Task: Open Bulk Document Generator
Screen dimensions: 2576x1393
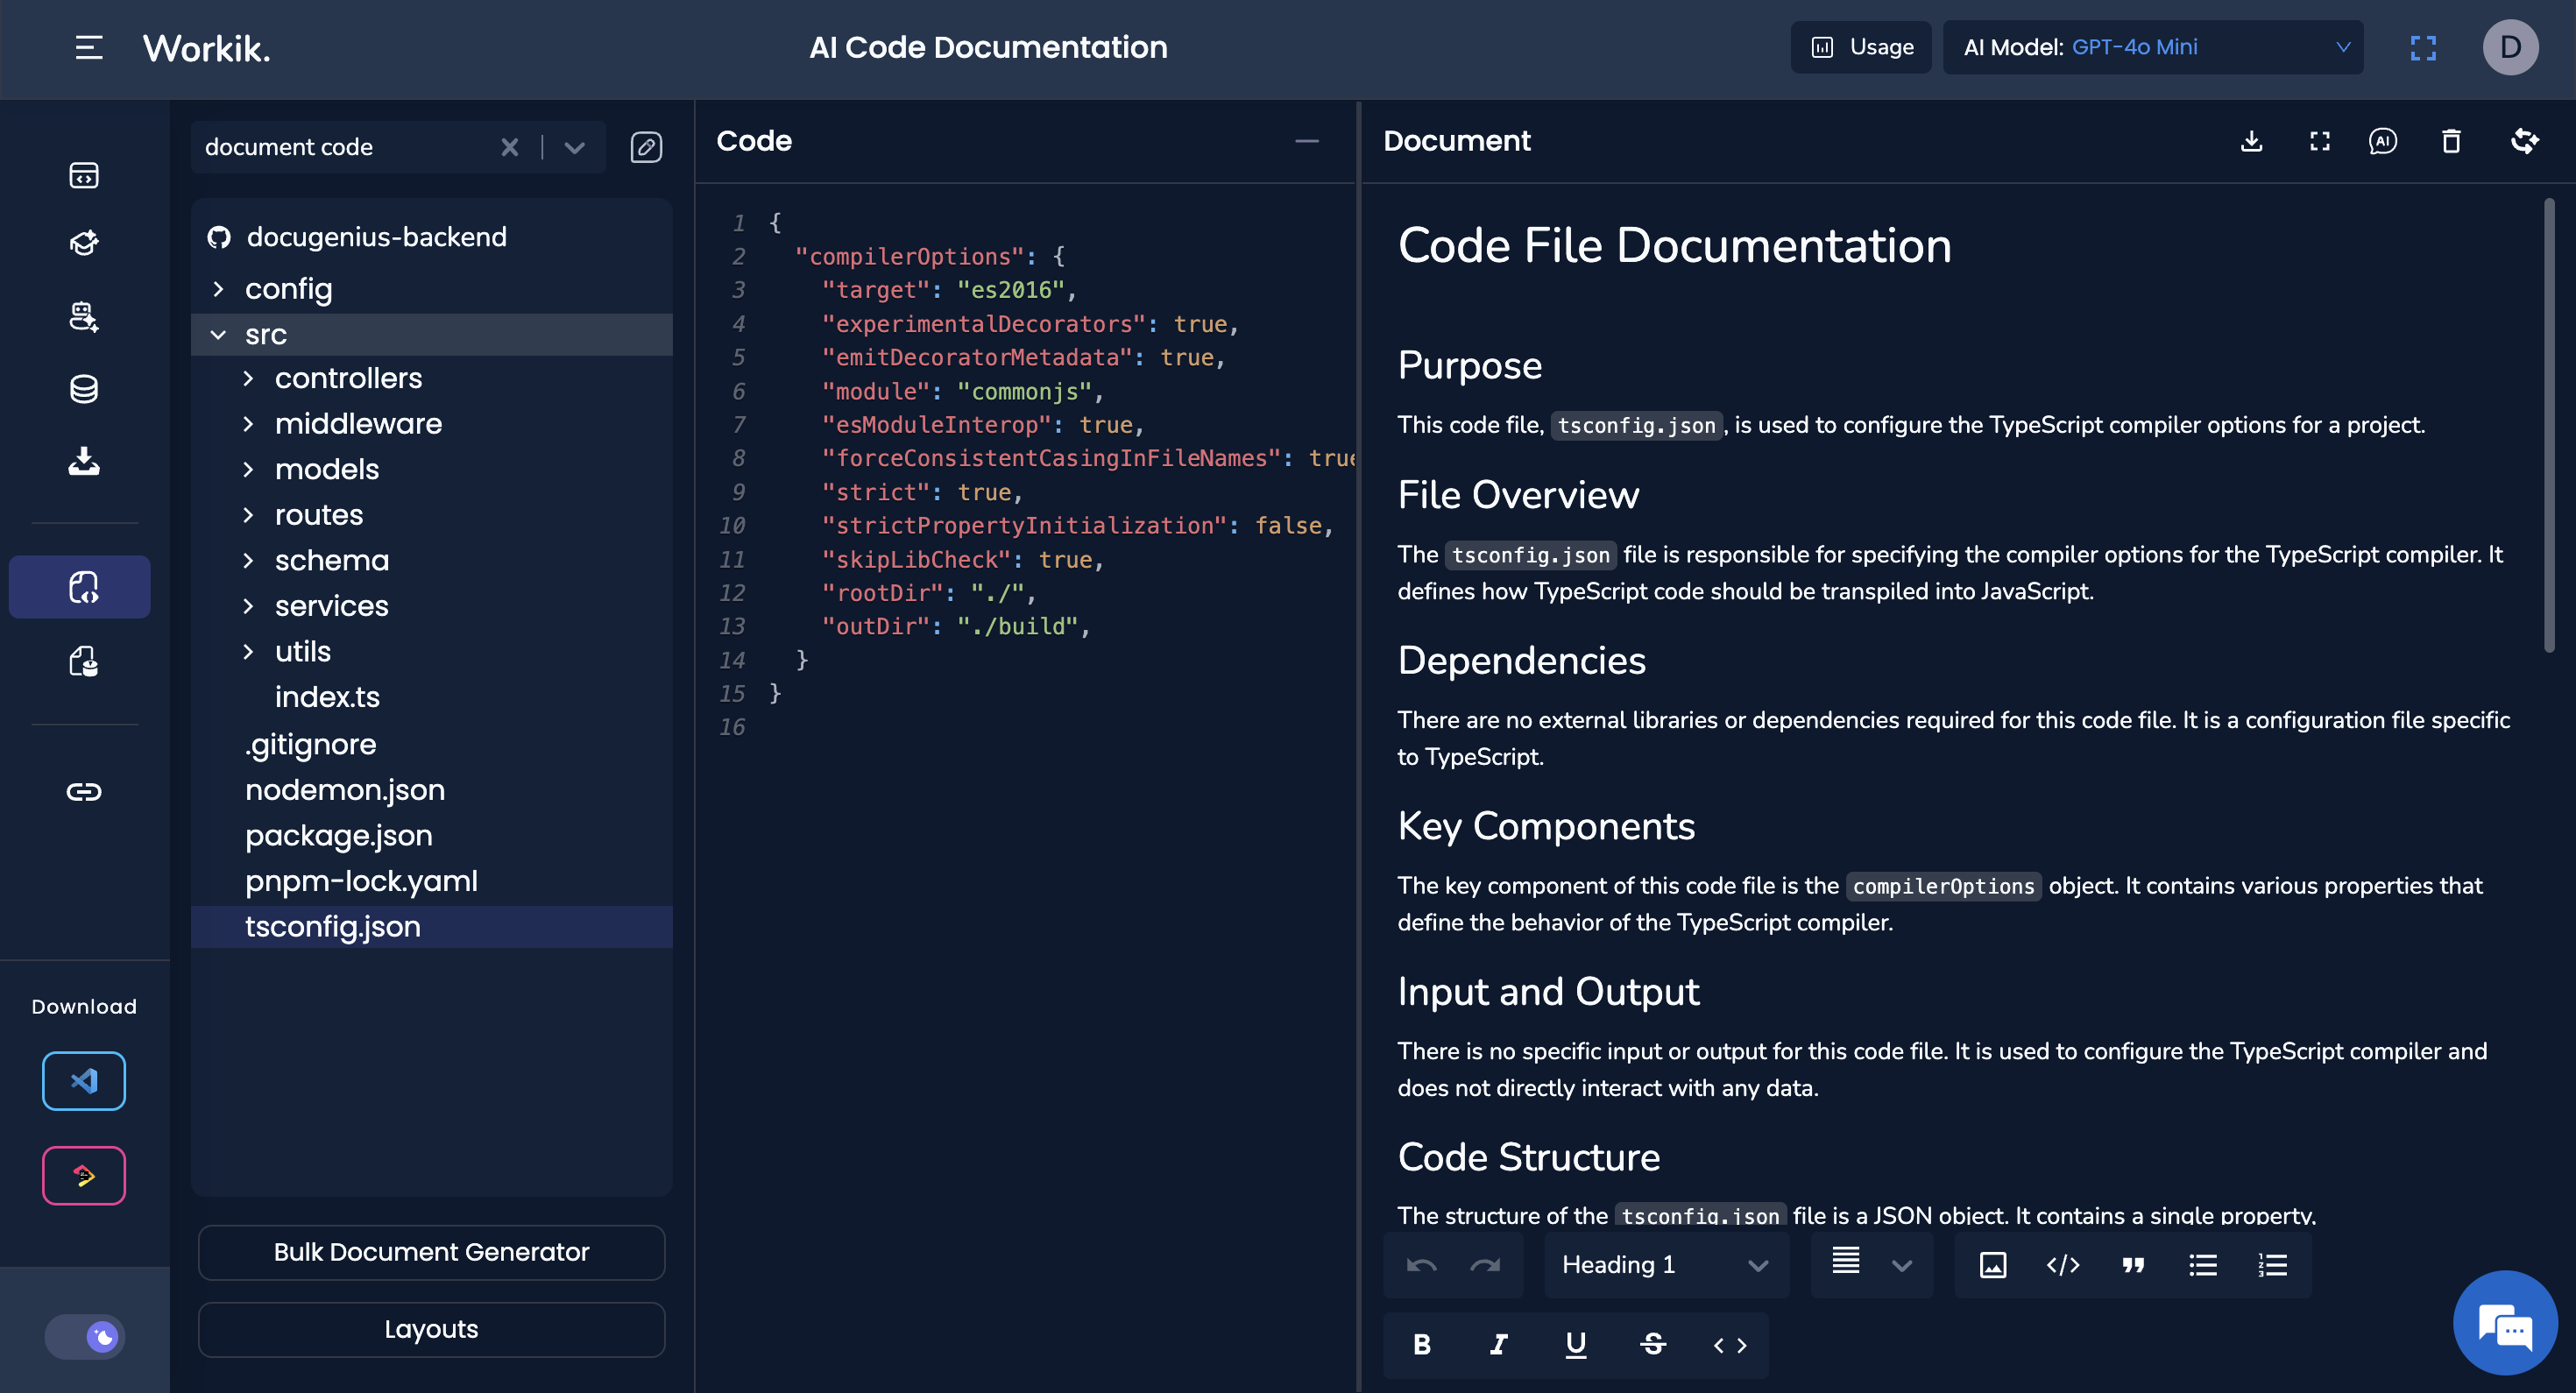Action: tap(431, 1252)
